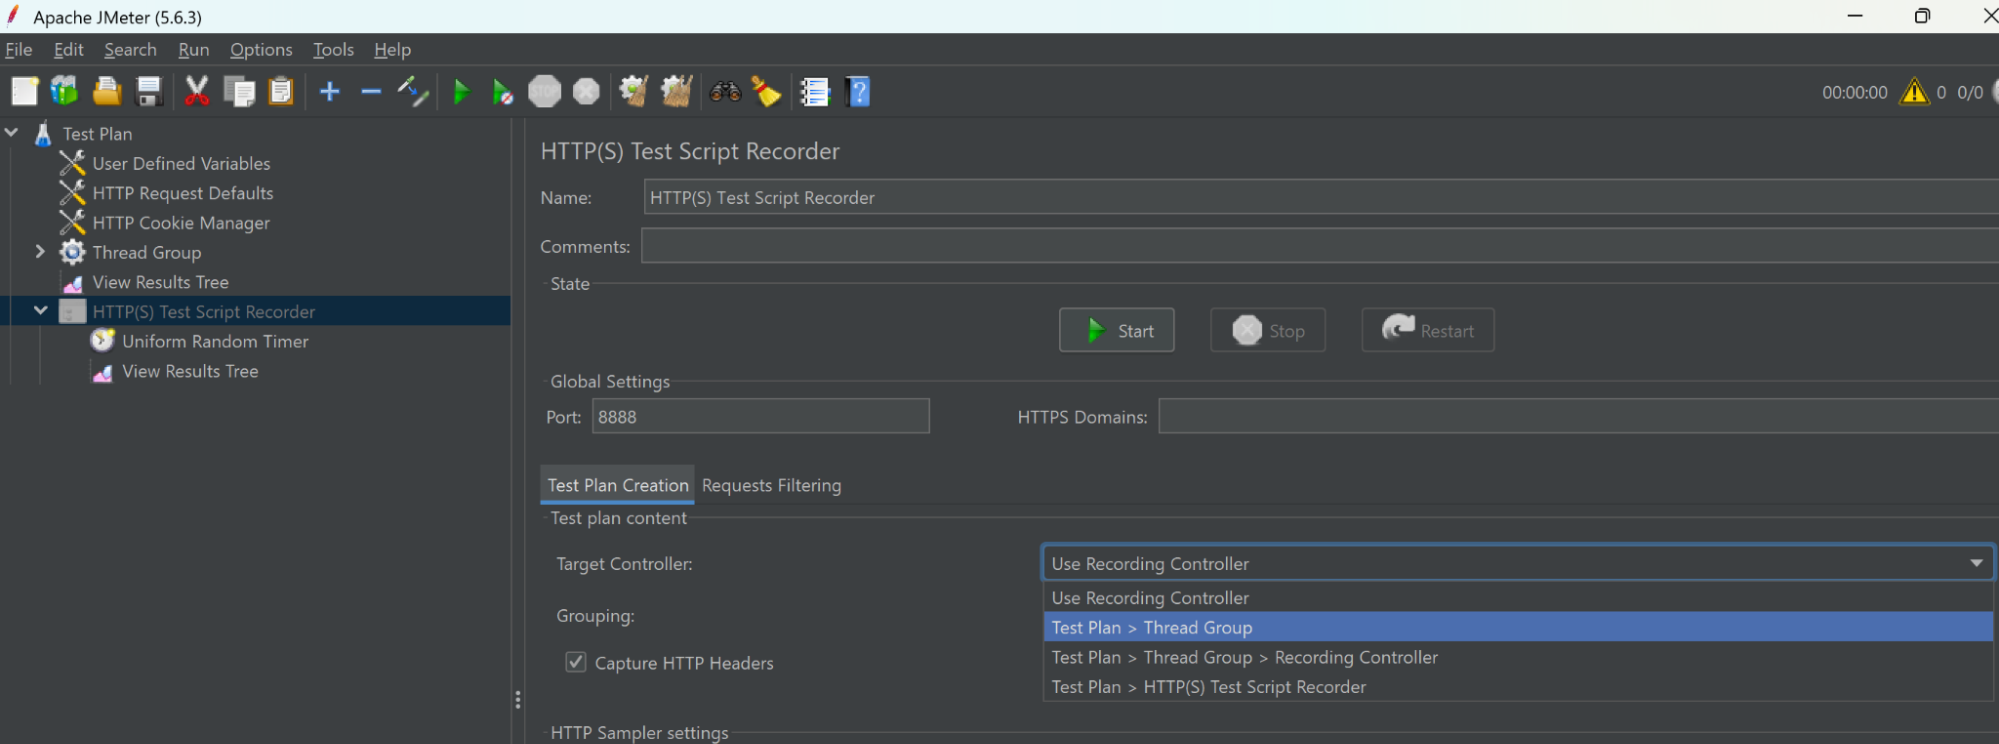Open the Tools menu
1999x744 pixels.
(x=334, y=49)
